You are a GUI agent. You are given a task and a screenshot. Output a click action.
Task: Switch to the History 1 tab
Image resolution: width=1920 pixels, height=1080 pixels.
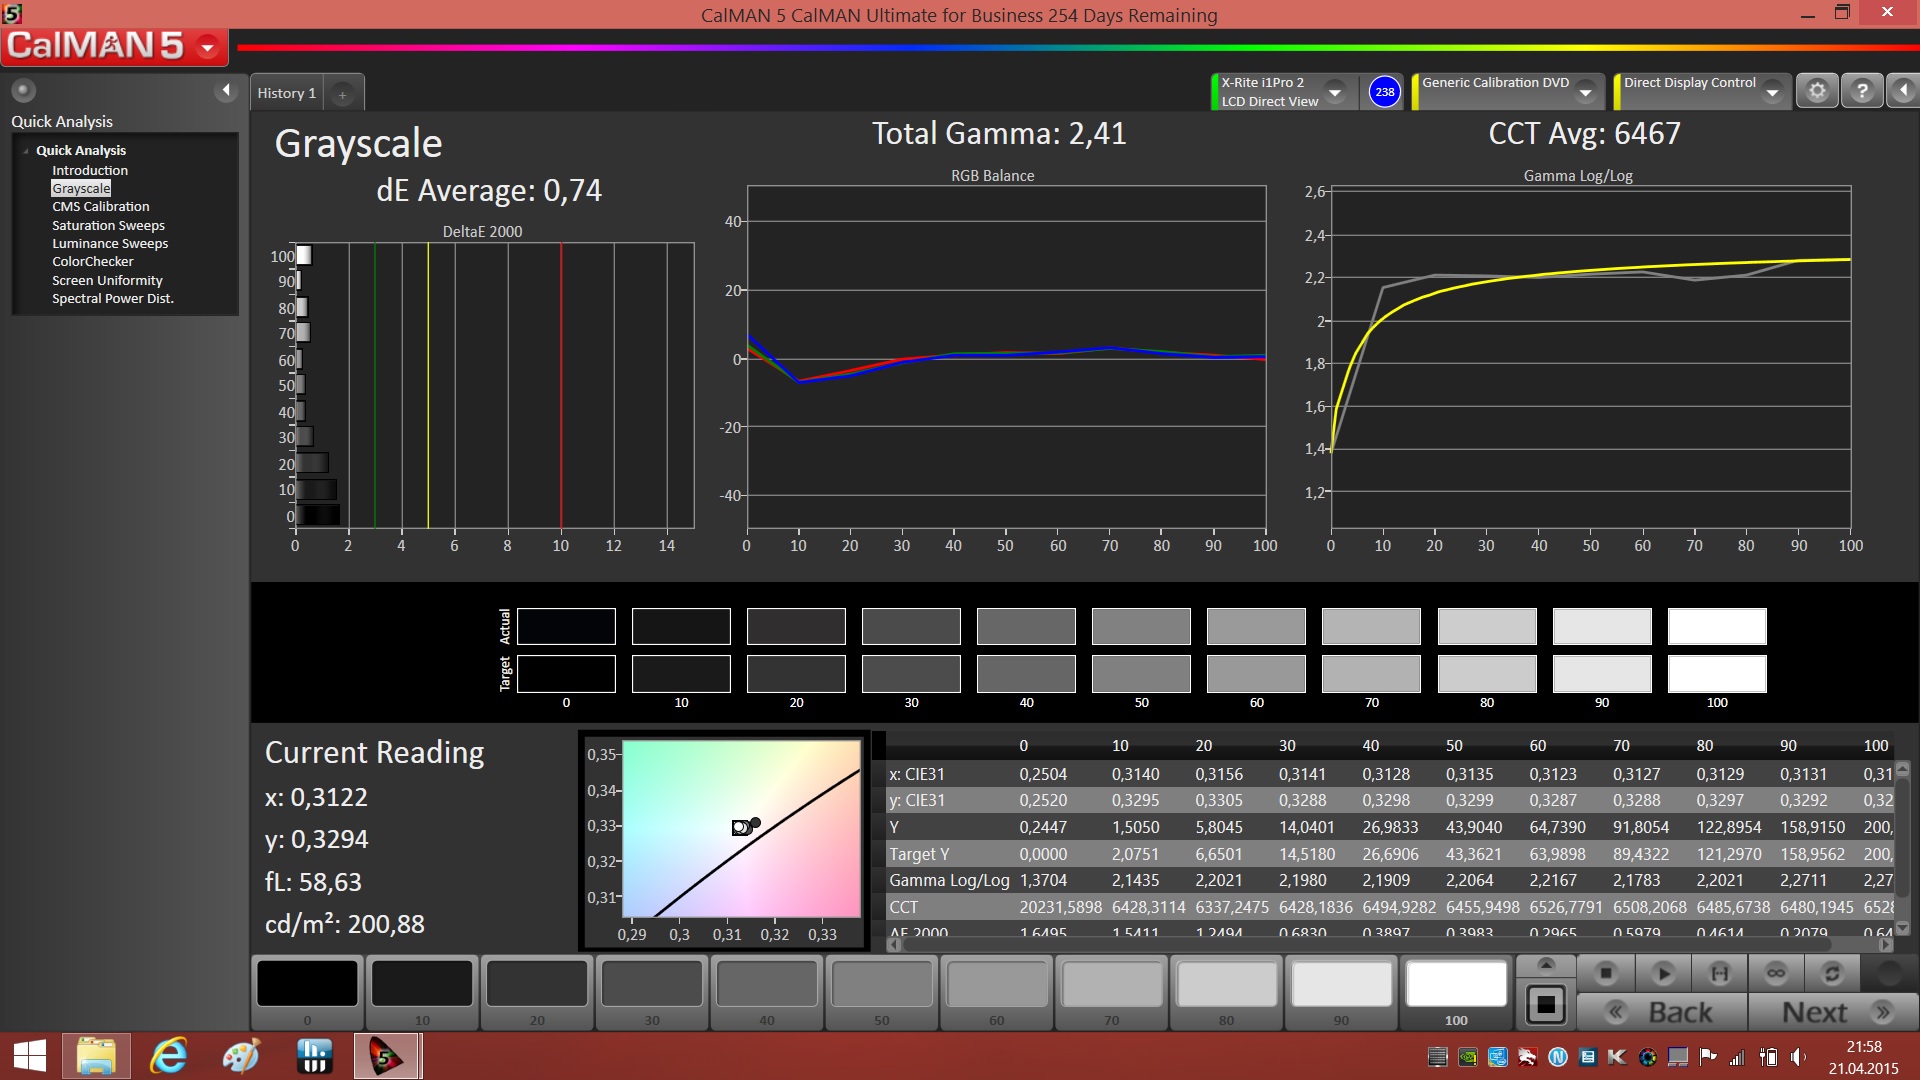point(286,93)
